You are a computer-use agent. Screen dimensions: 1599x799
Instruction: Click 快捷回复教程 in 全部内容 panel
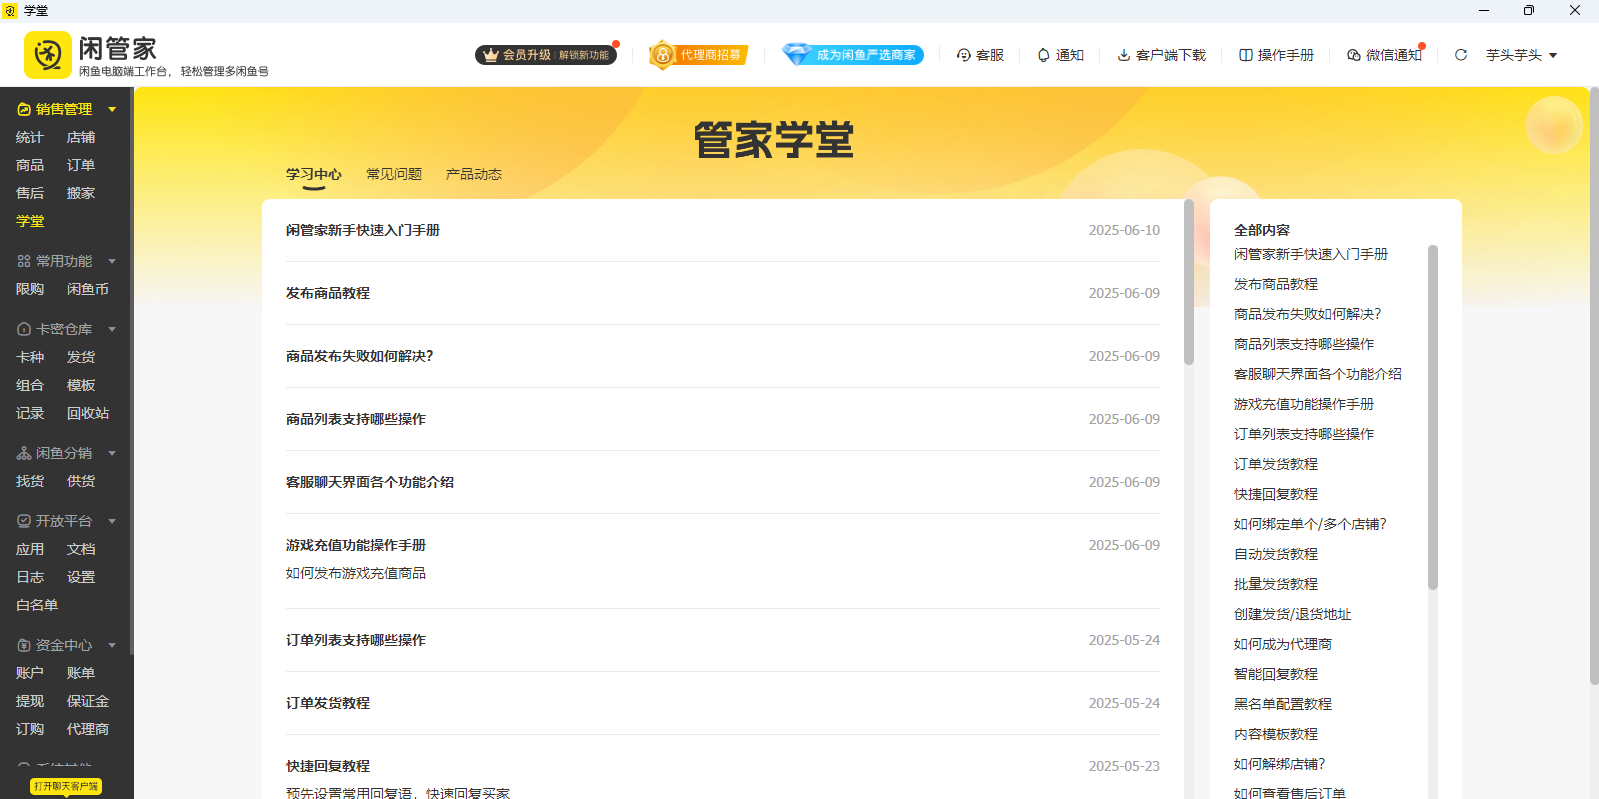1276,494
